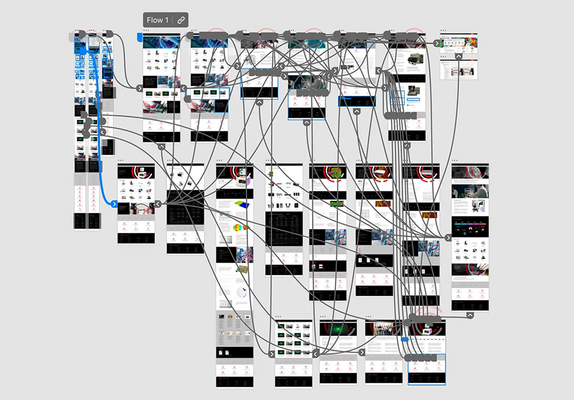
Task: Select the first artboard in second row
Action: click(x=136, y=203)
